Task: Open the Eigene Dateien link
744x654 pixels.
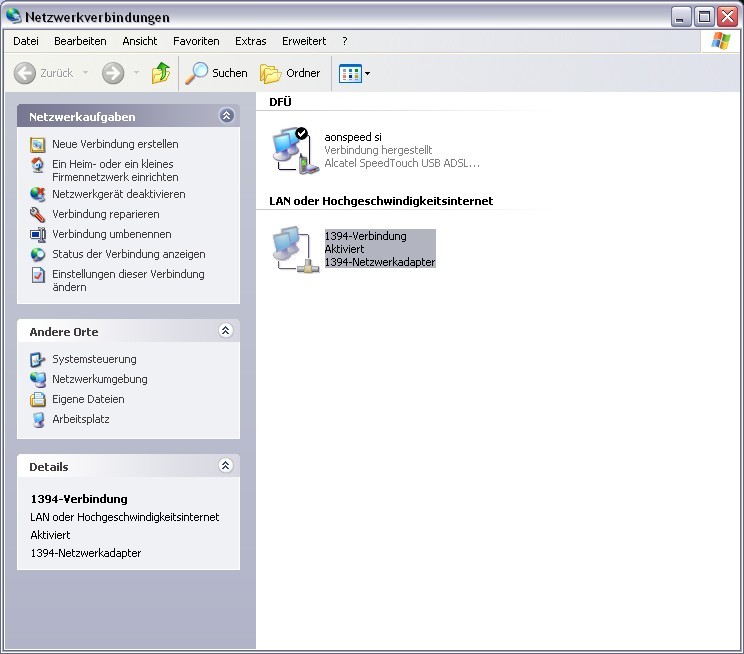Action: (x=88, y=400)
